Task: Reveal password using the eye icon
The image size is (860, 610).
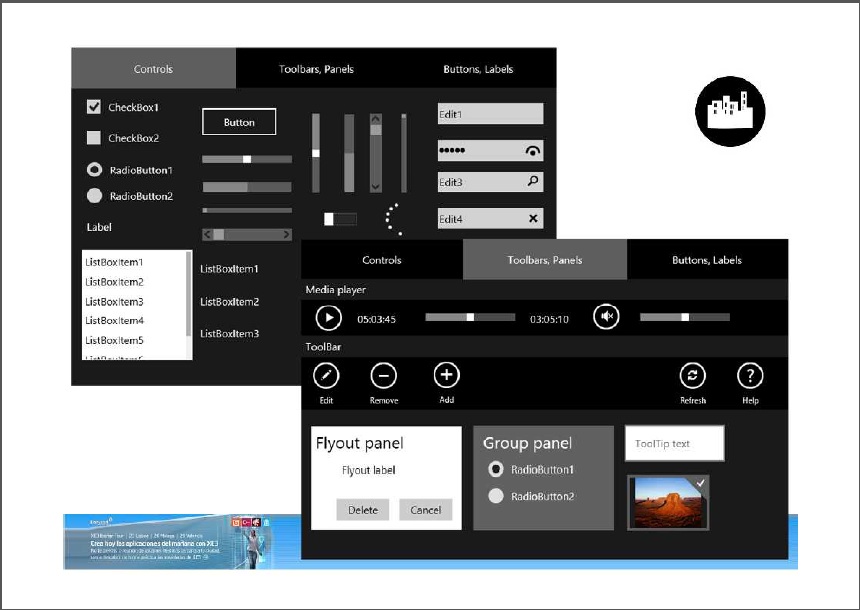Action: point(532,151)
